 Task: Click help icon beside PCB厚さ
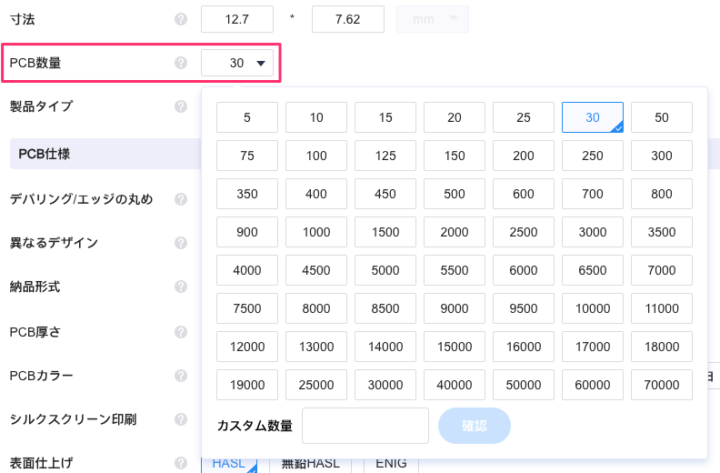point(181,331)
